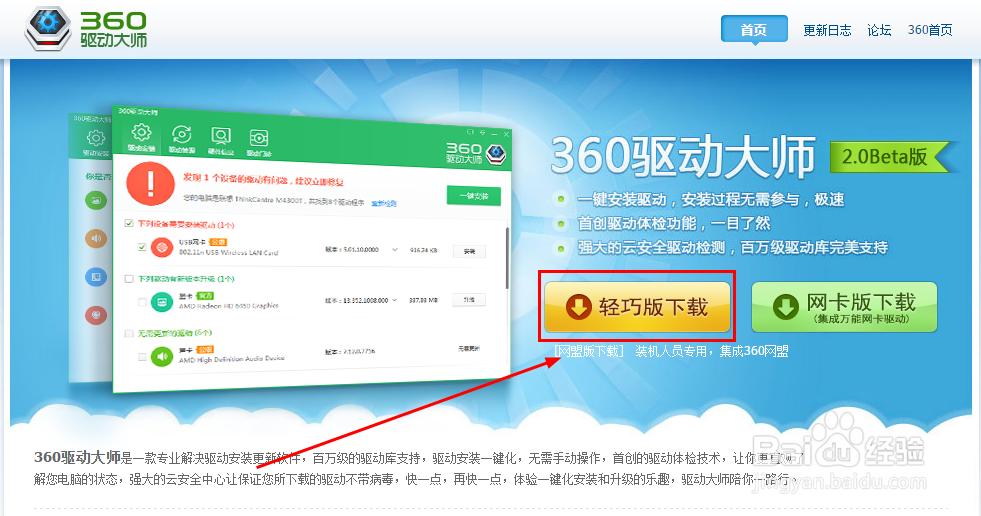Screen dimensions: 981x516
Task: Toggle the 下列驱动有新版本升级 group checkbox
Action: (x=129, y=278)
